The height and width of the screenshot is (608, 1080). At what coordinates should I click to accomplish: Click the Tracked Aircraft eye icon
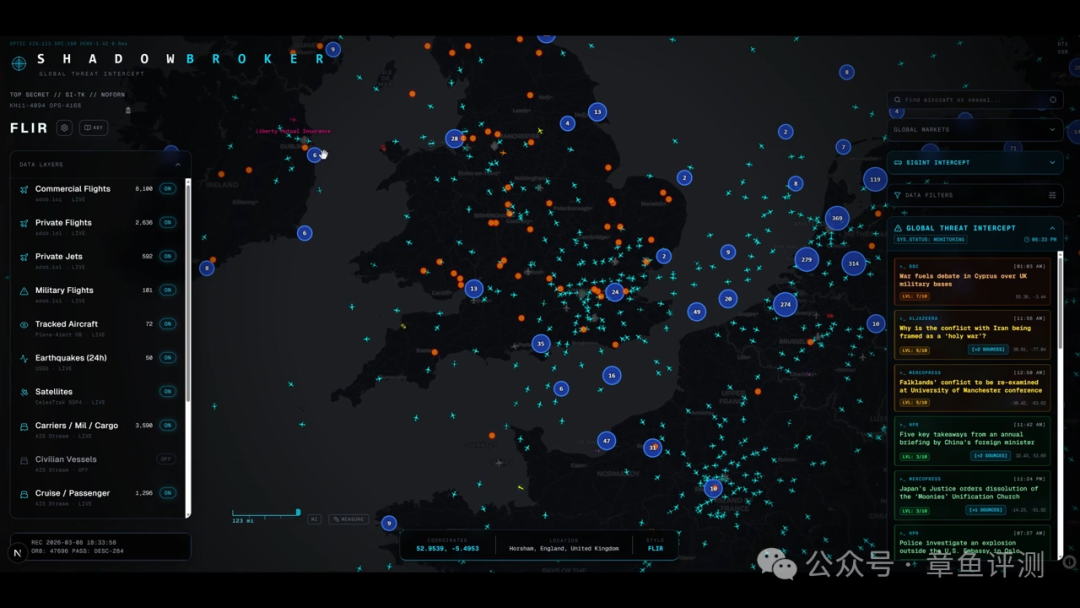tap(24, 325)
